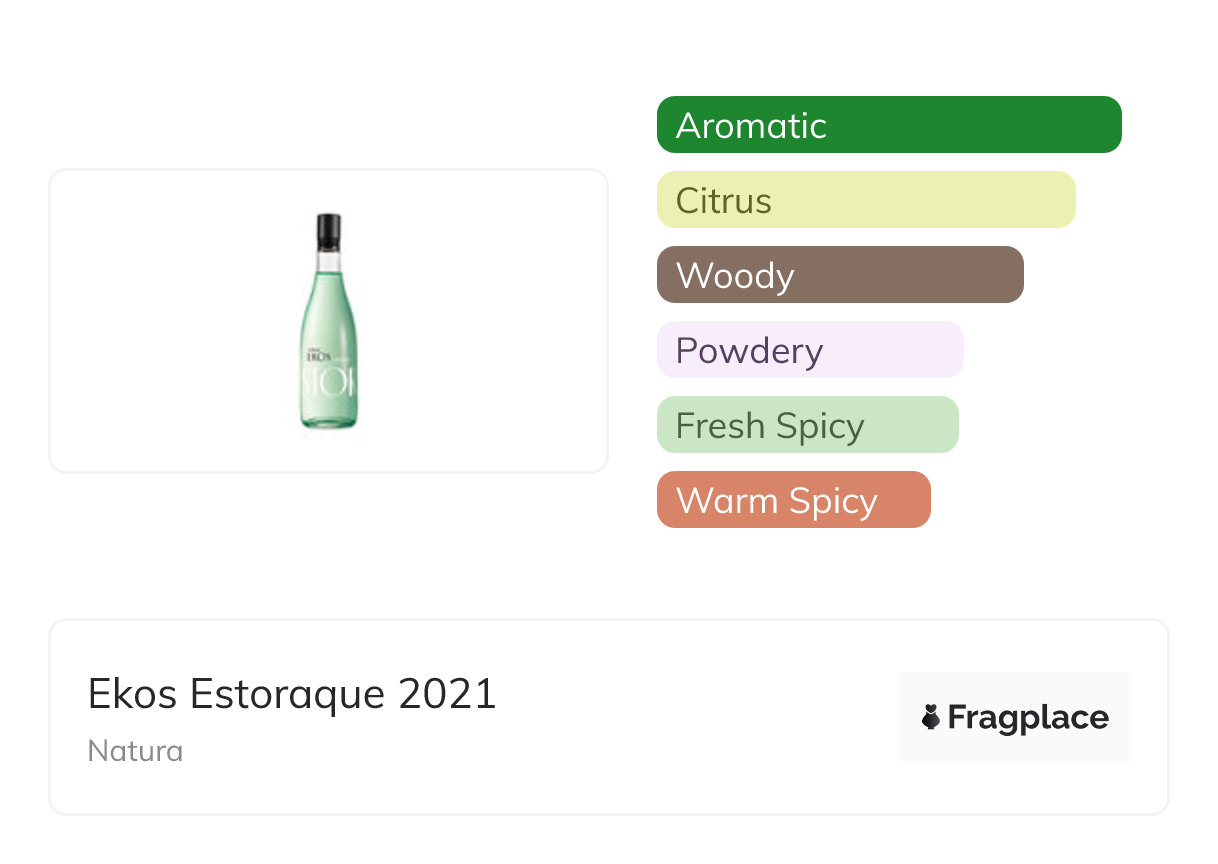Select the Fresh Spicy accord bar
1218x864 pixels.
(x=807, y=425)
